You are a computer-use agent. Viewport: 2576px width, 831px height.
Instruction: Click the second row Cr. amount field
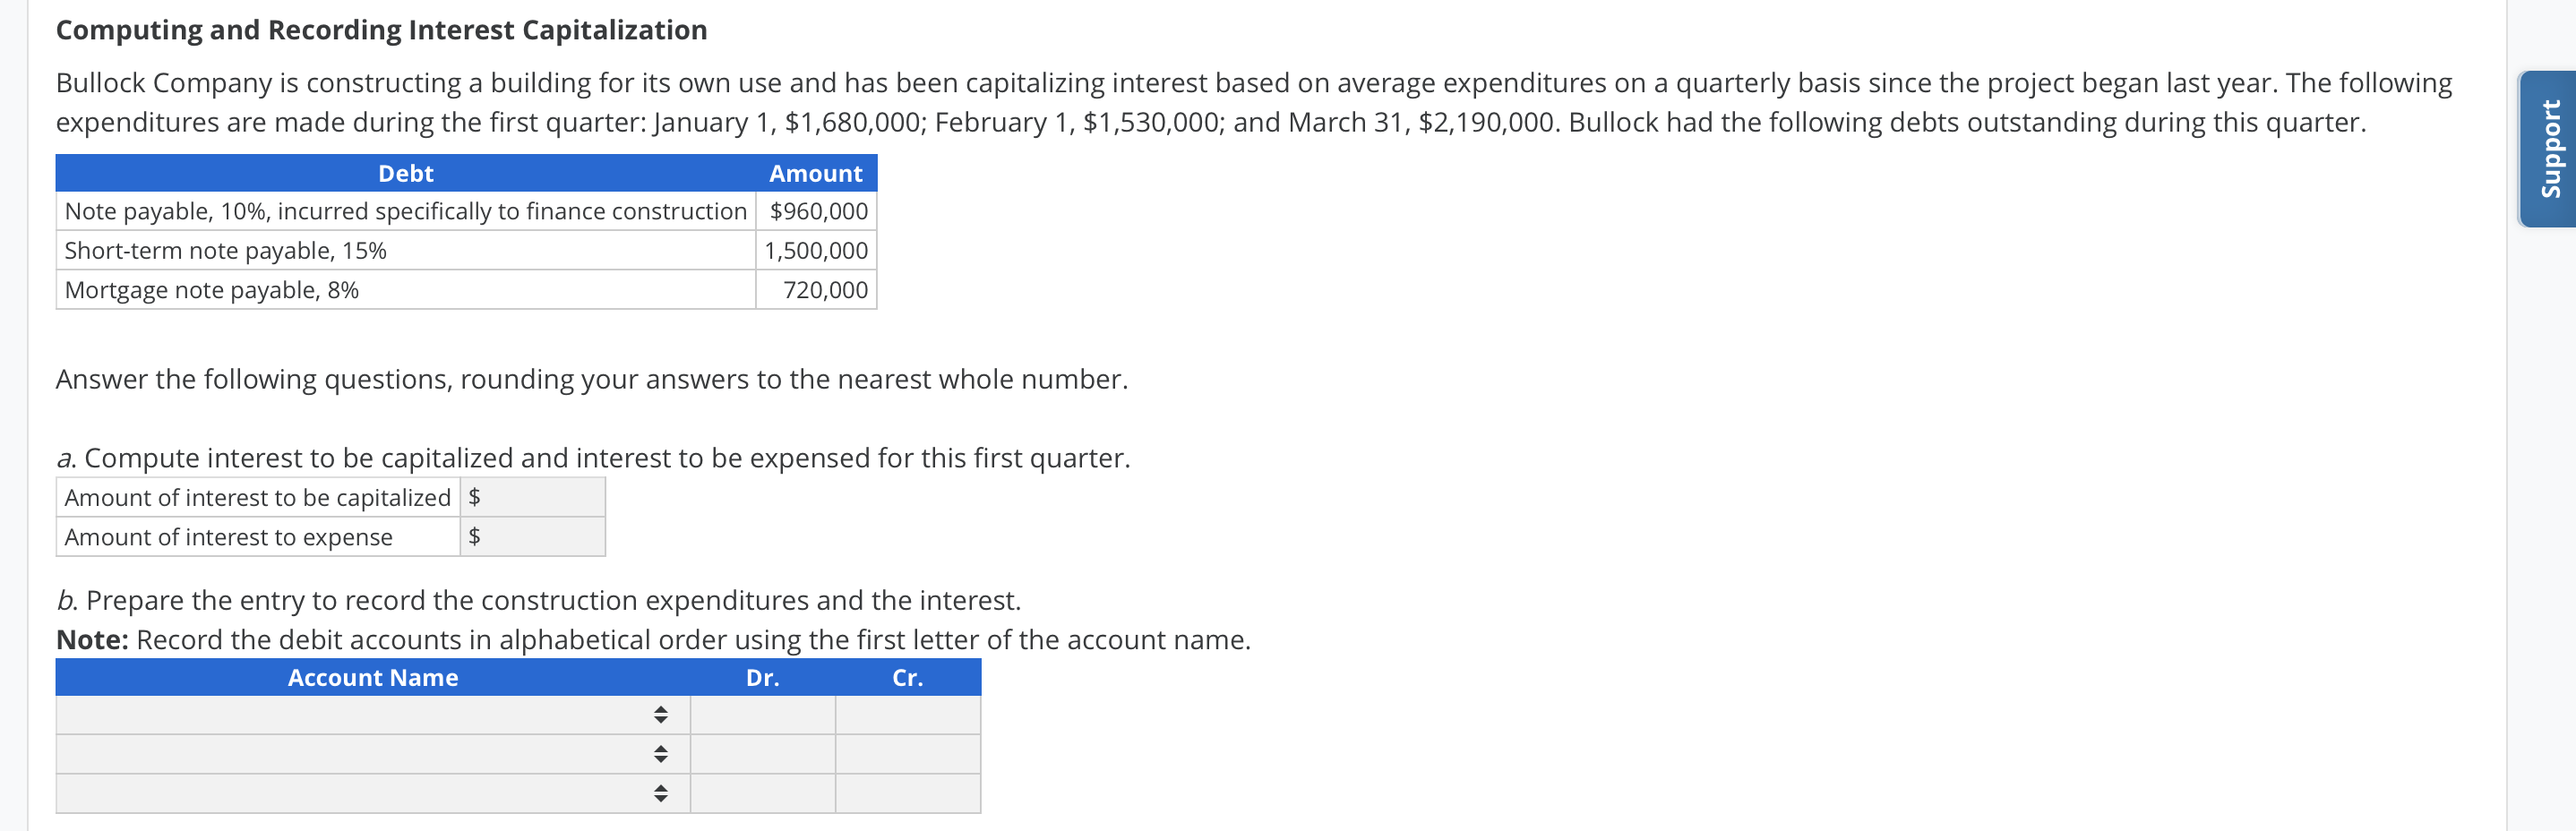tap(908, 754)
